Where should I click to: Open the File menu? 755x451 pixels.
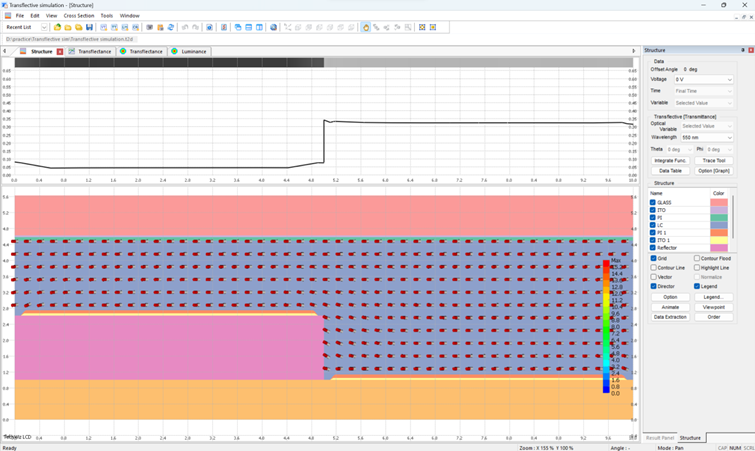[20, 16]
